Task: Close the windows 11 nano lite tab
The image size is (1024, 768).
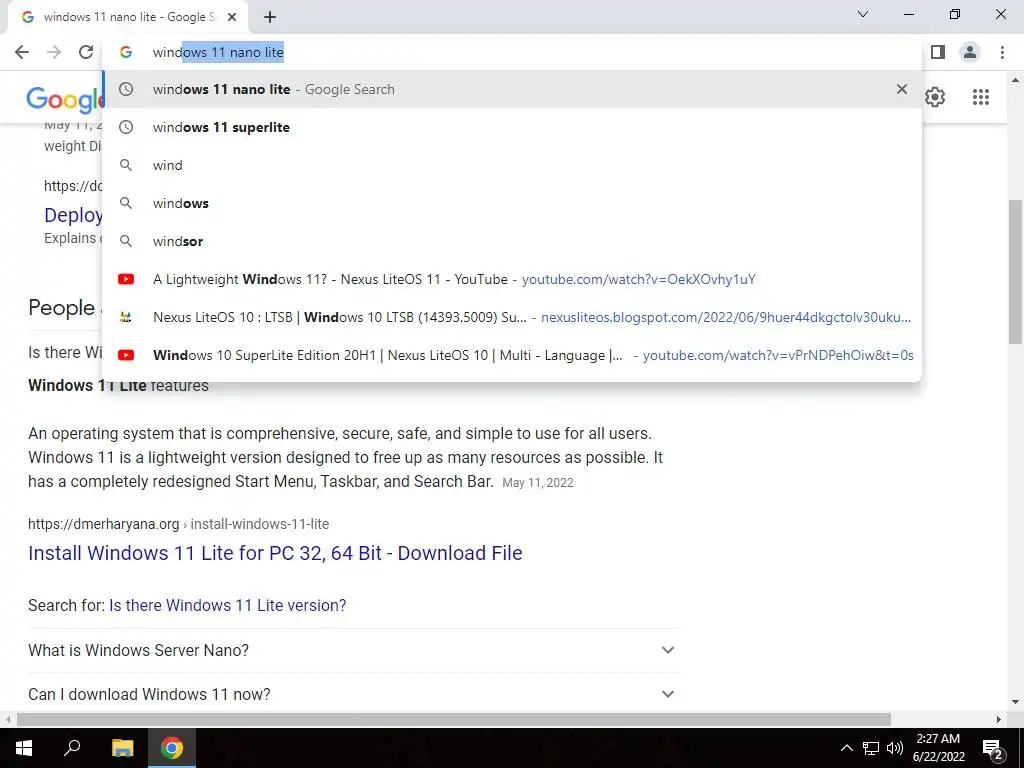Action: (232, 18)
